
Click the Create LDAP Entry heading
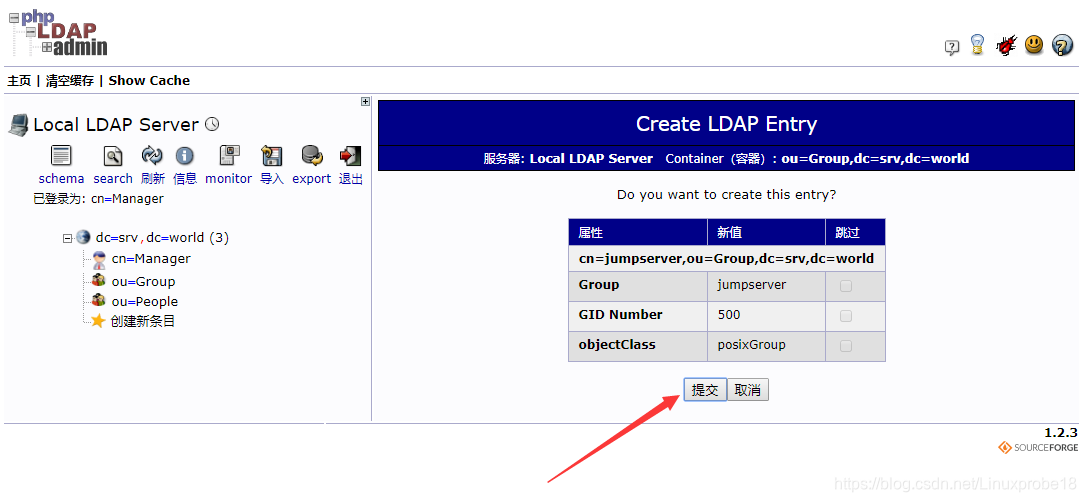[727, 124]
